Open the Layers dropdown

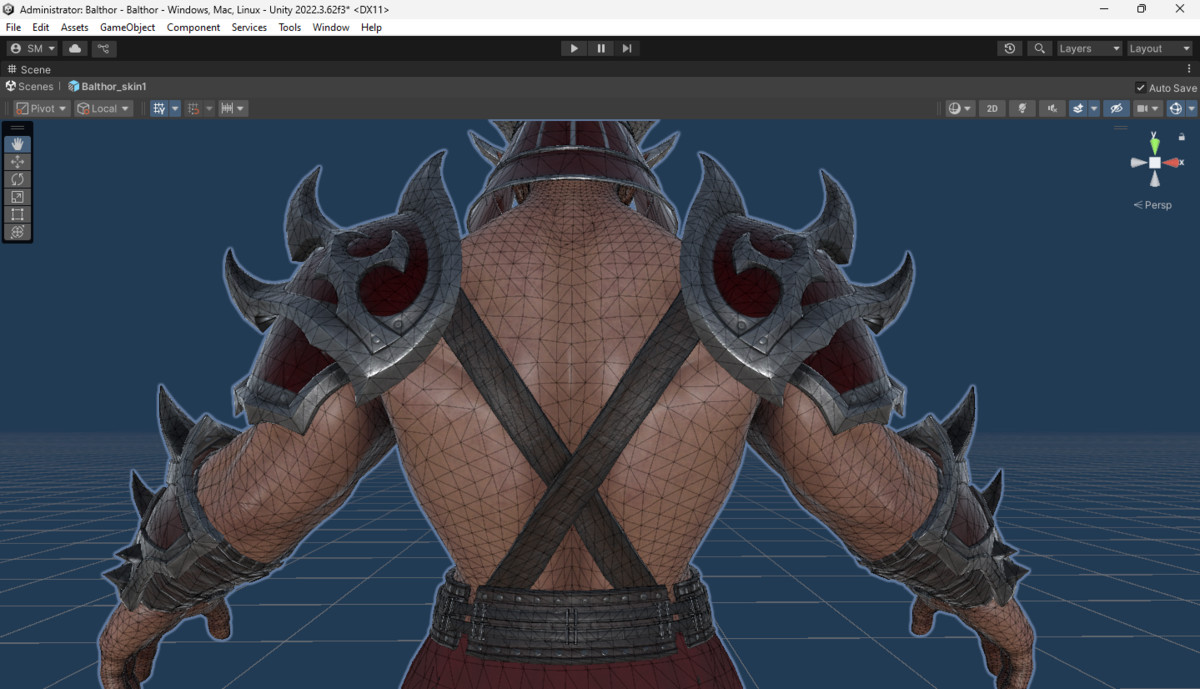(x=1089, y=48)
